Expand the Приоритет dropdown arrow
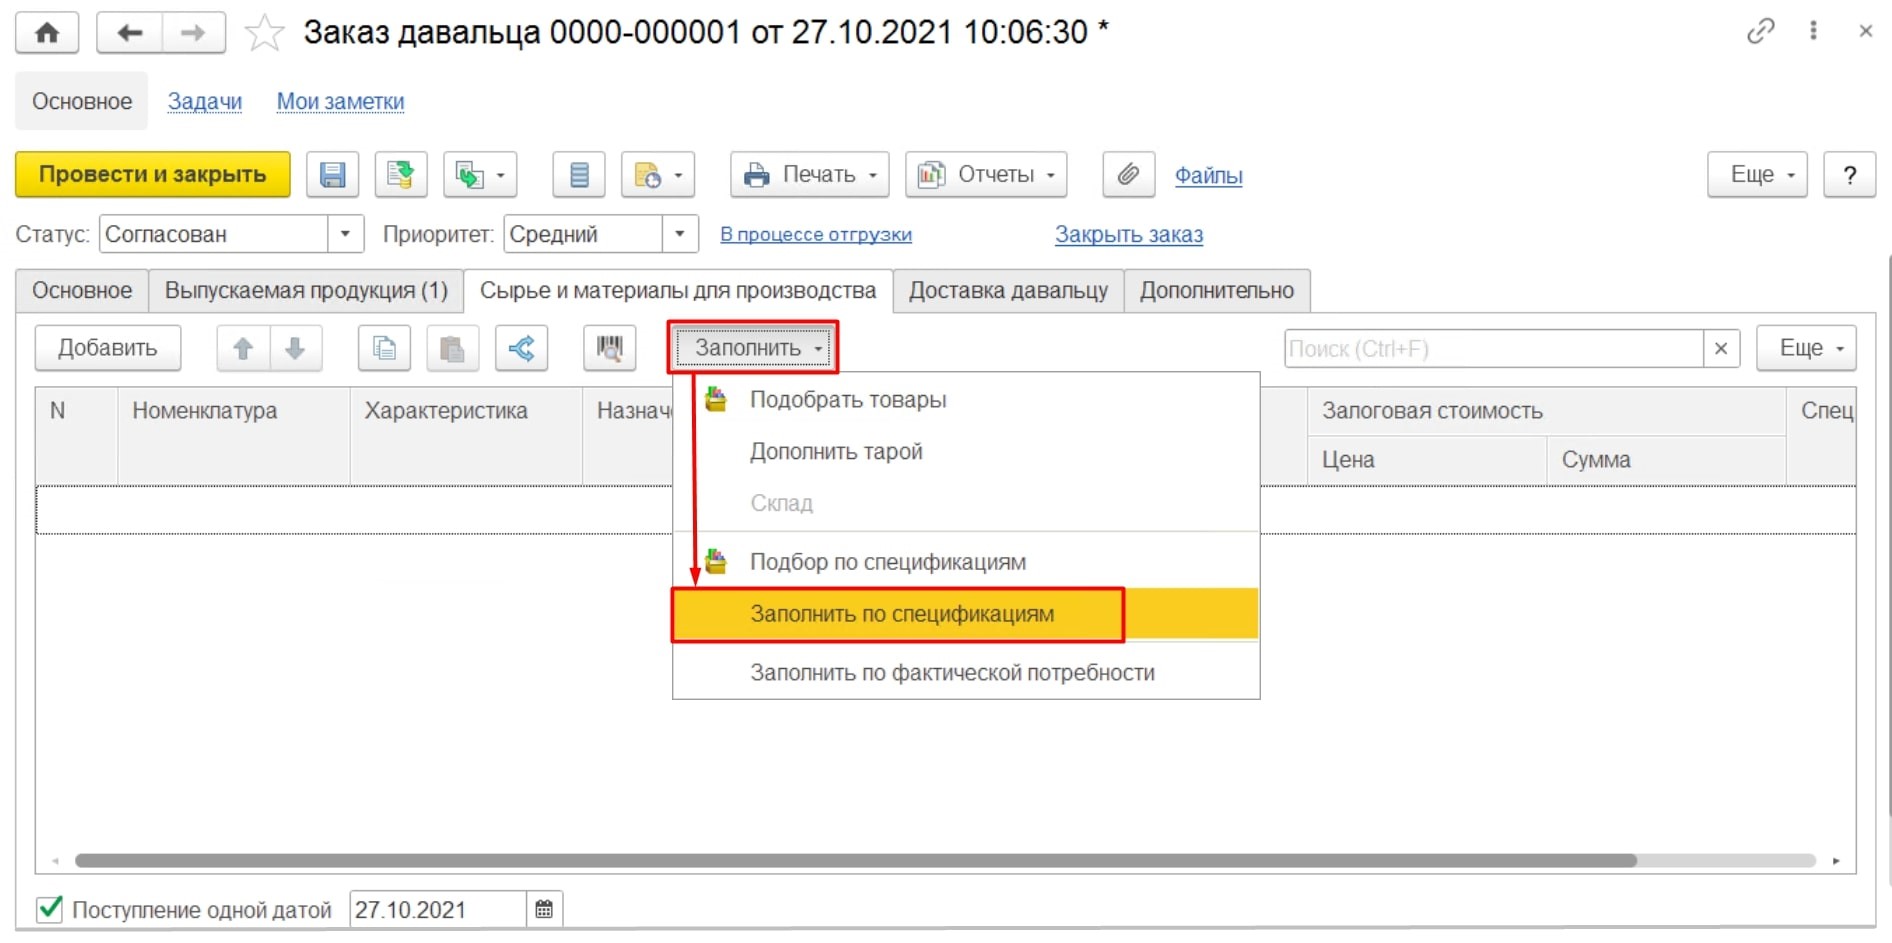Viewport: 1892px width, 943px height. tap(680, 234)
